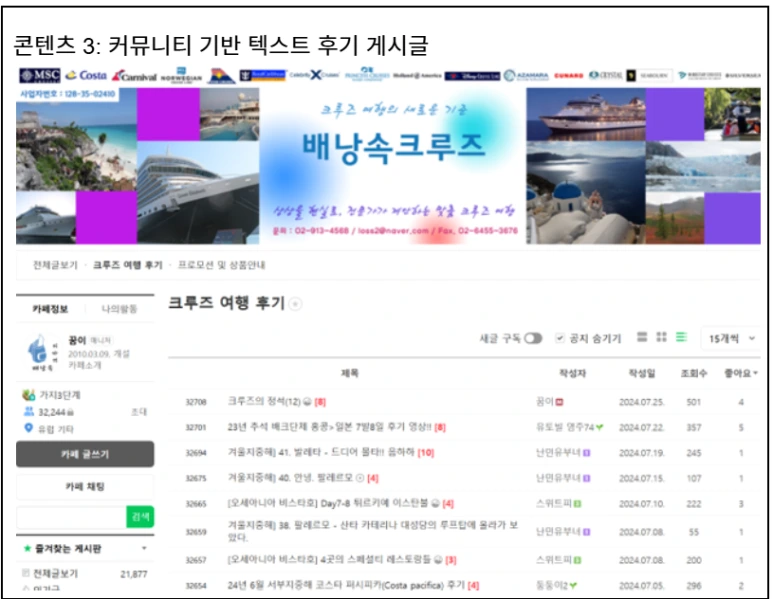Open 전체글보기 board in sidebar
The height and width of the screenshot is (599, 773).
pyautogui.click(x=55, y=573)
